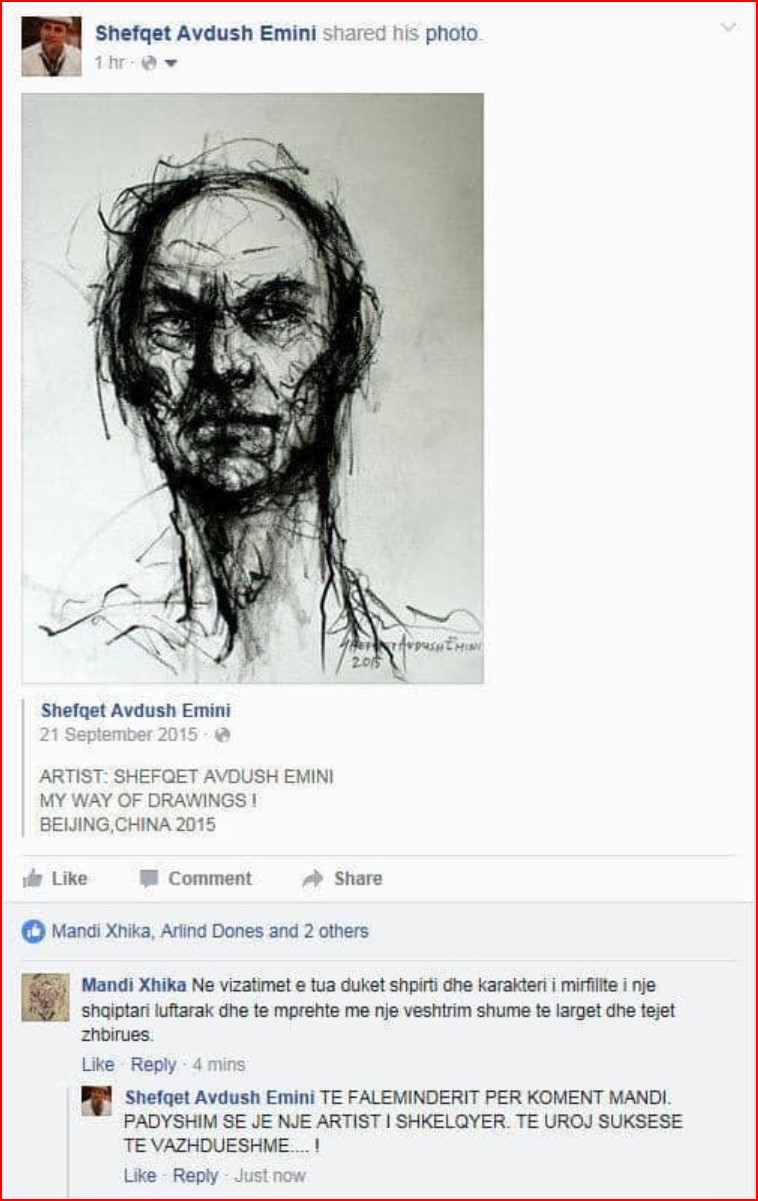This screenshot has width=758, height=1201.
Task: Click the Comment speech bubble icon
Action: 149,879
